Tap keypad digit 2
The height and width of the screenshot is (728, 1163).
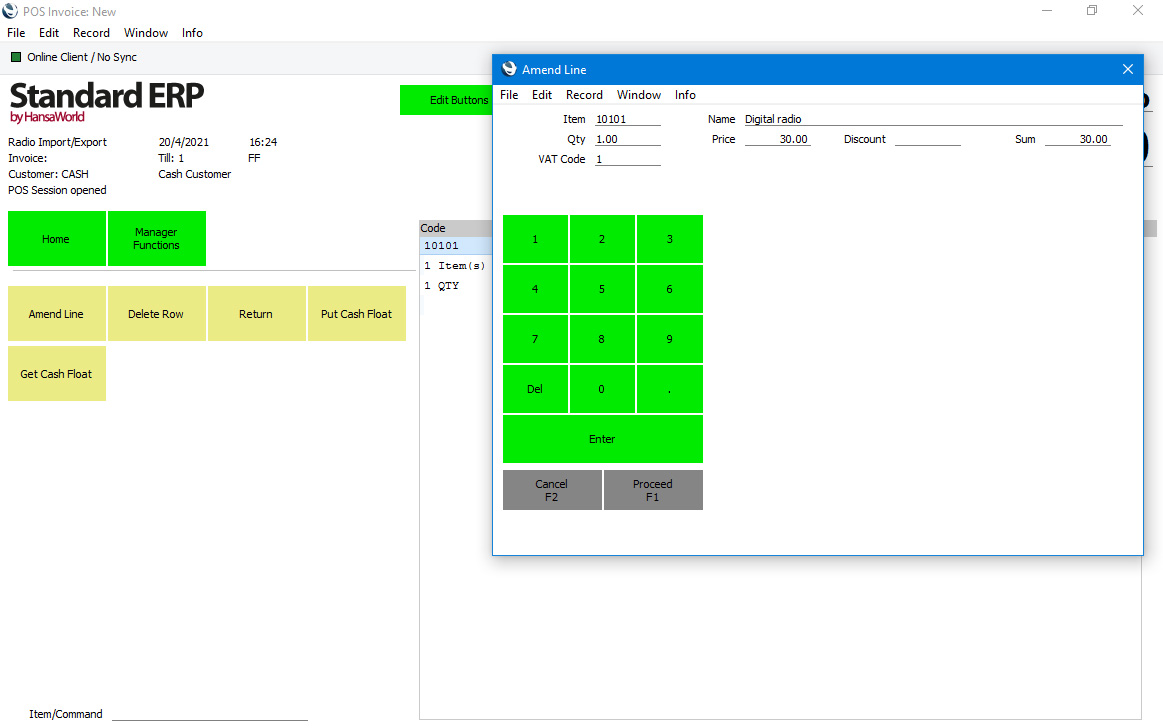(602, 239)
